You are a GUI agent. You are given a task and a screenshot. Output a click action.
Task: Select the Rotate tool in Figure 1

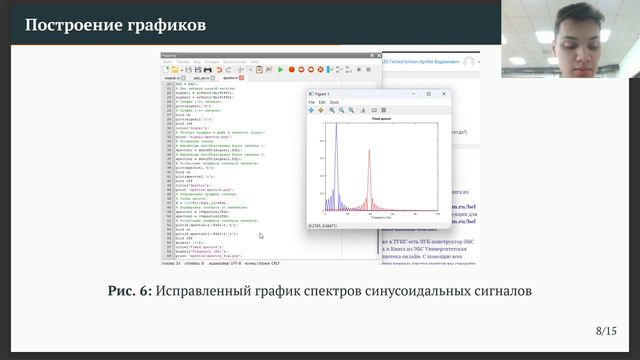[x=321, y=110]
